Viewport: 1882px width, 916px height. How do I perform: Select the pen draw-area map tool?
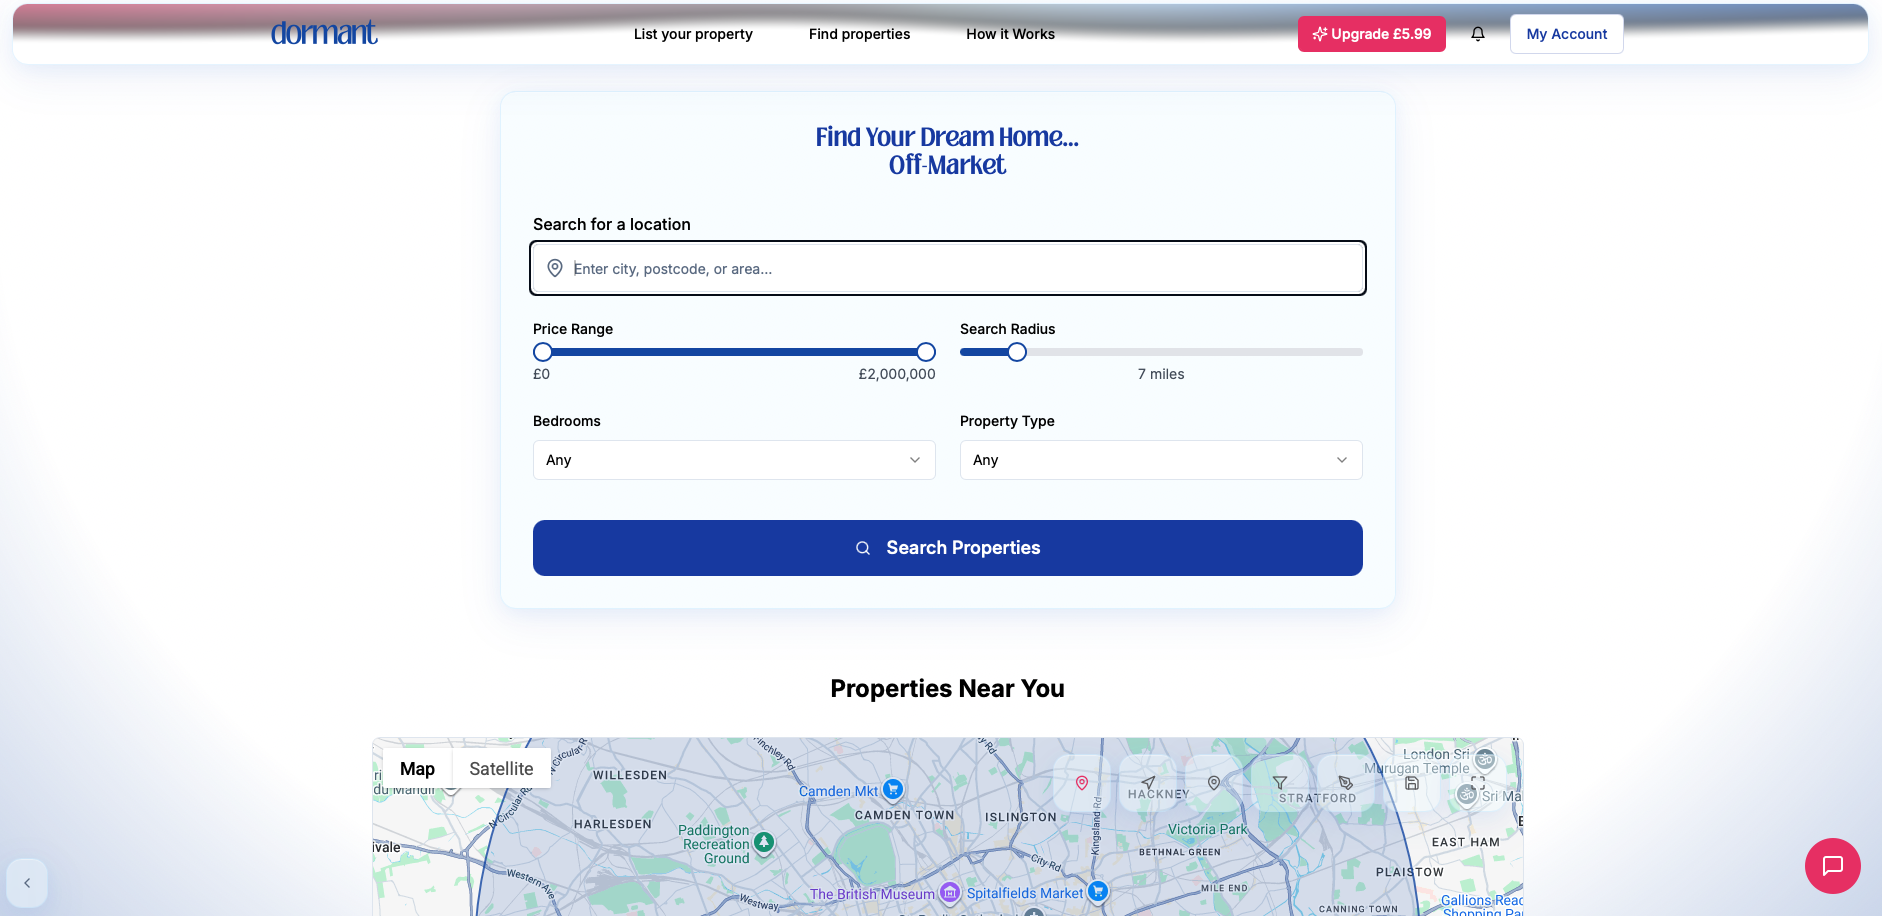pyautogui.click(x=1346, y=783)
